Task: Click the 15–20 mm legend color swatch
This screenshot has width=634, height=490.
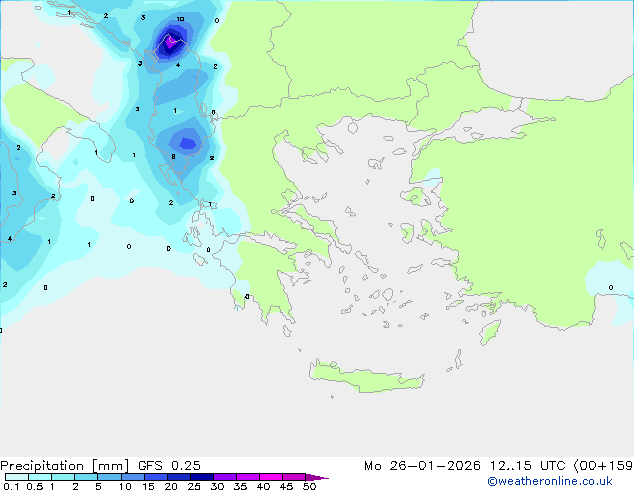Action: click(x=155, y=477)
